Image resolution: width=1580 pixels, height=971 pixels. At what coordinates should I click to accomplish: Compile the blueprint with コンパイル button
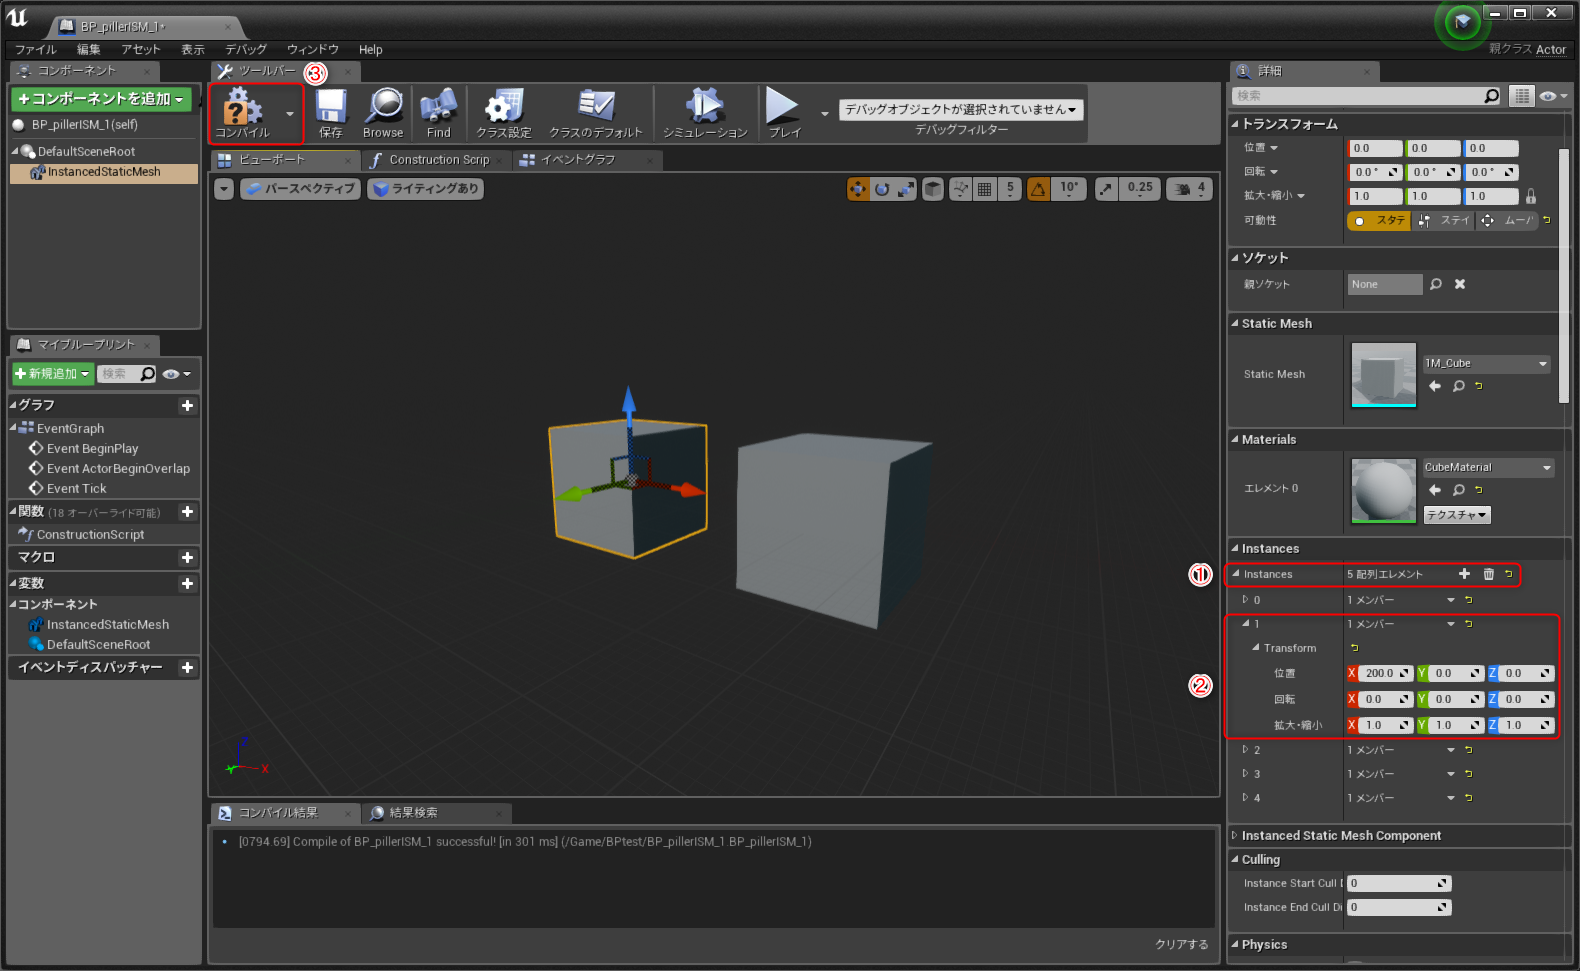242,113
